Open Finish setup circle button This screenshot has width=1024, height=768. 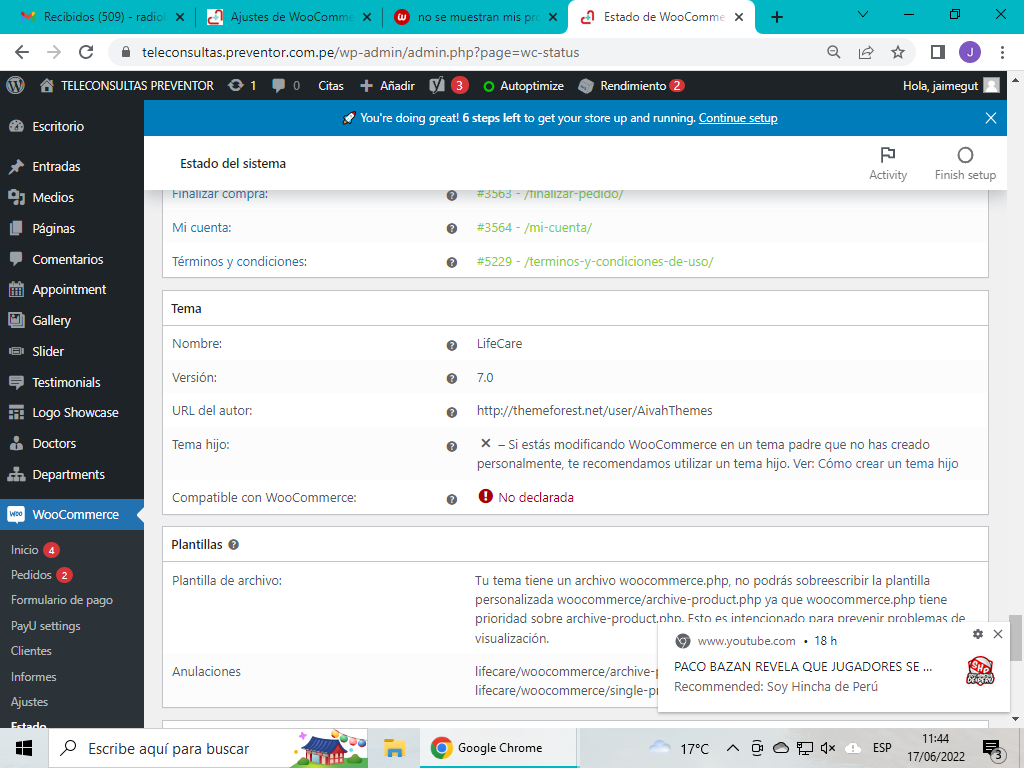tap(965, 163)
